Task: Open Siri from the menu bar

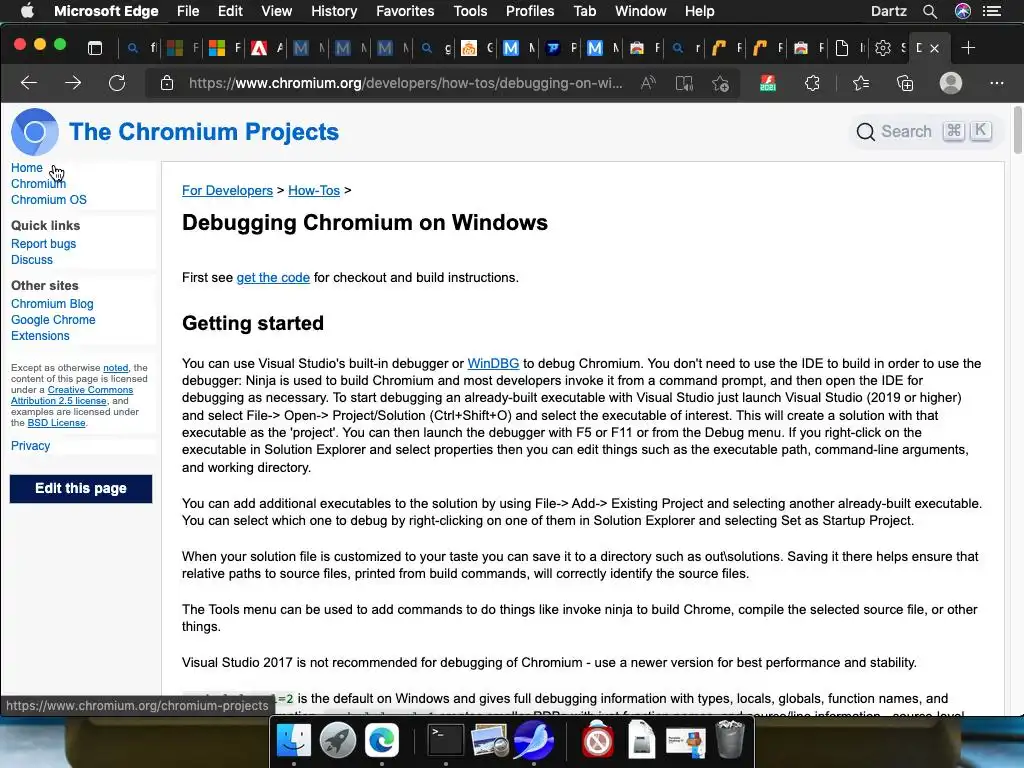Action: pos(963,11)
